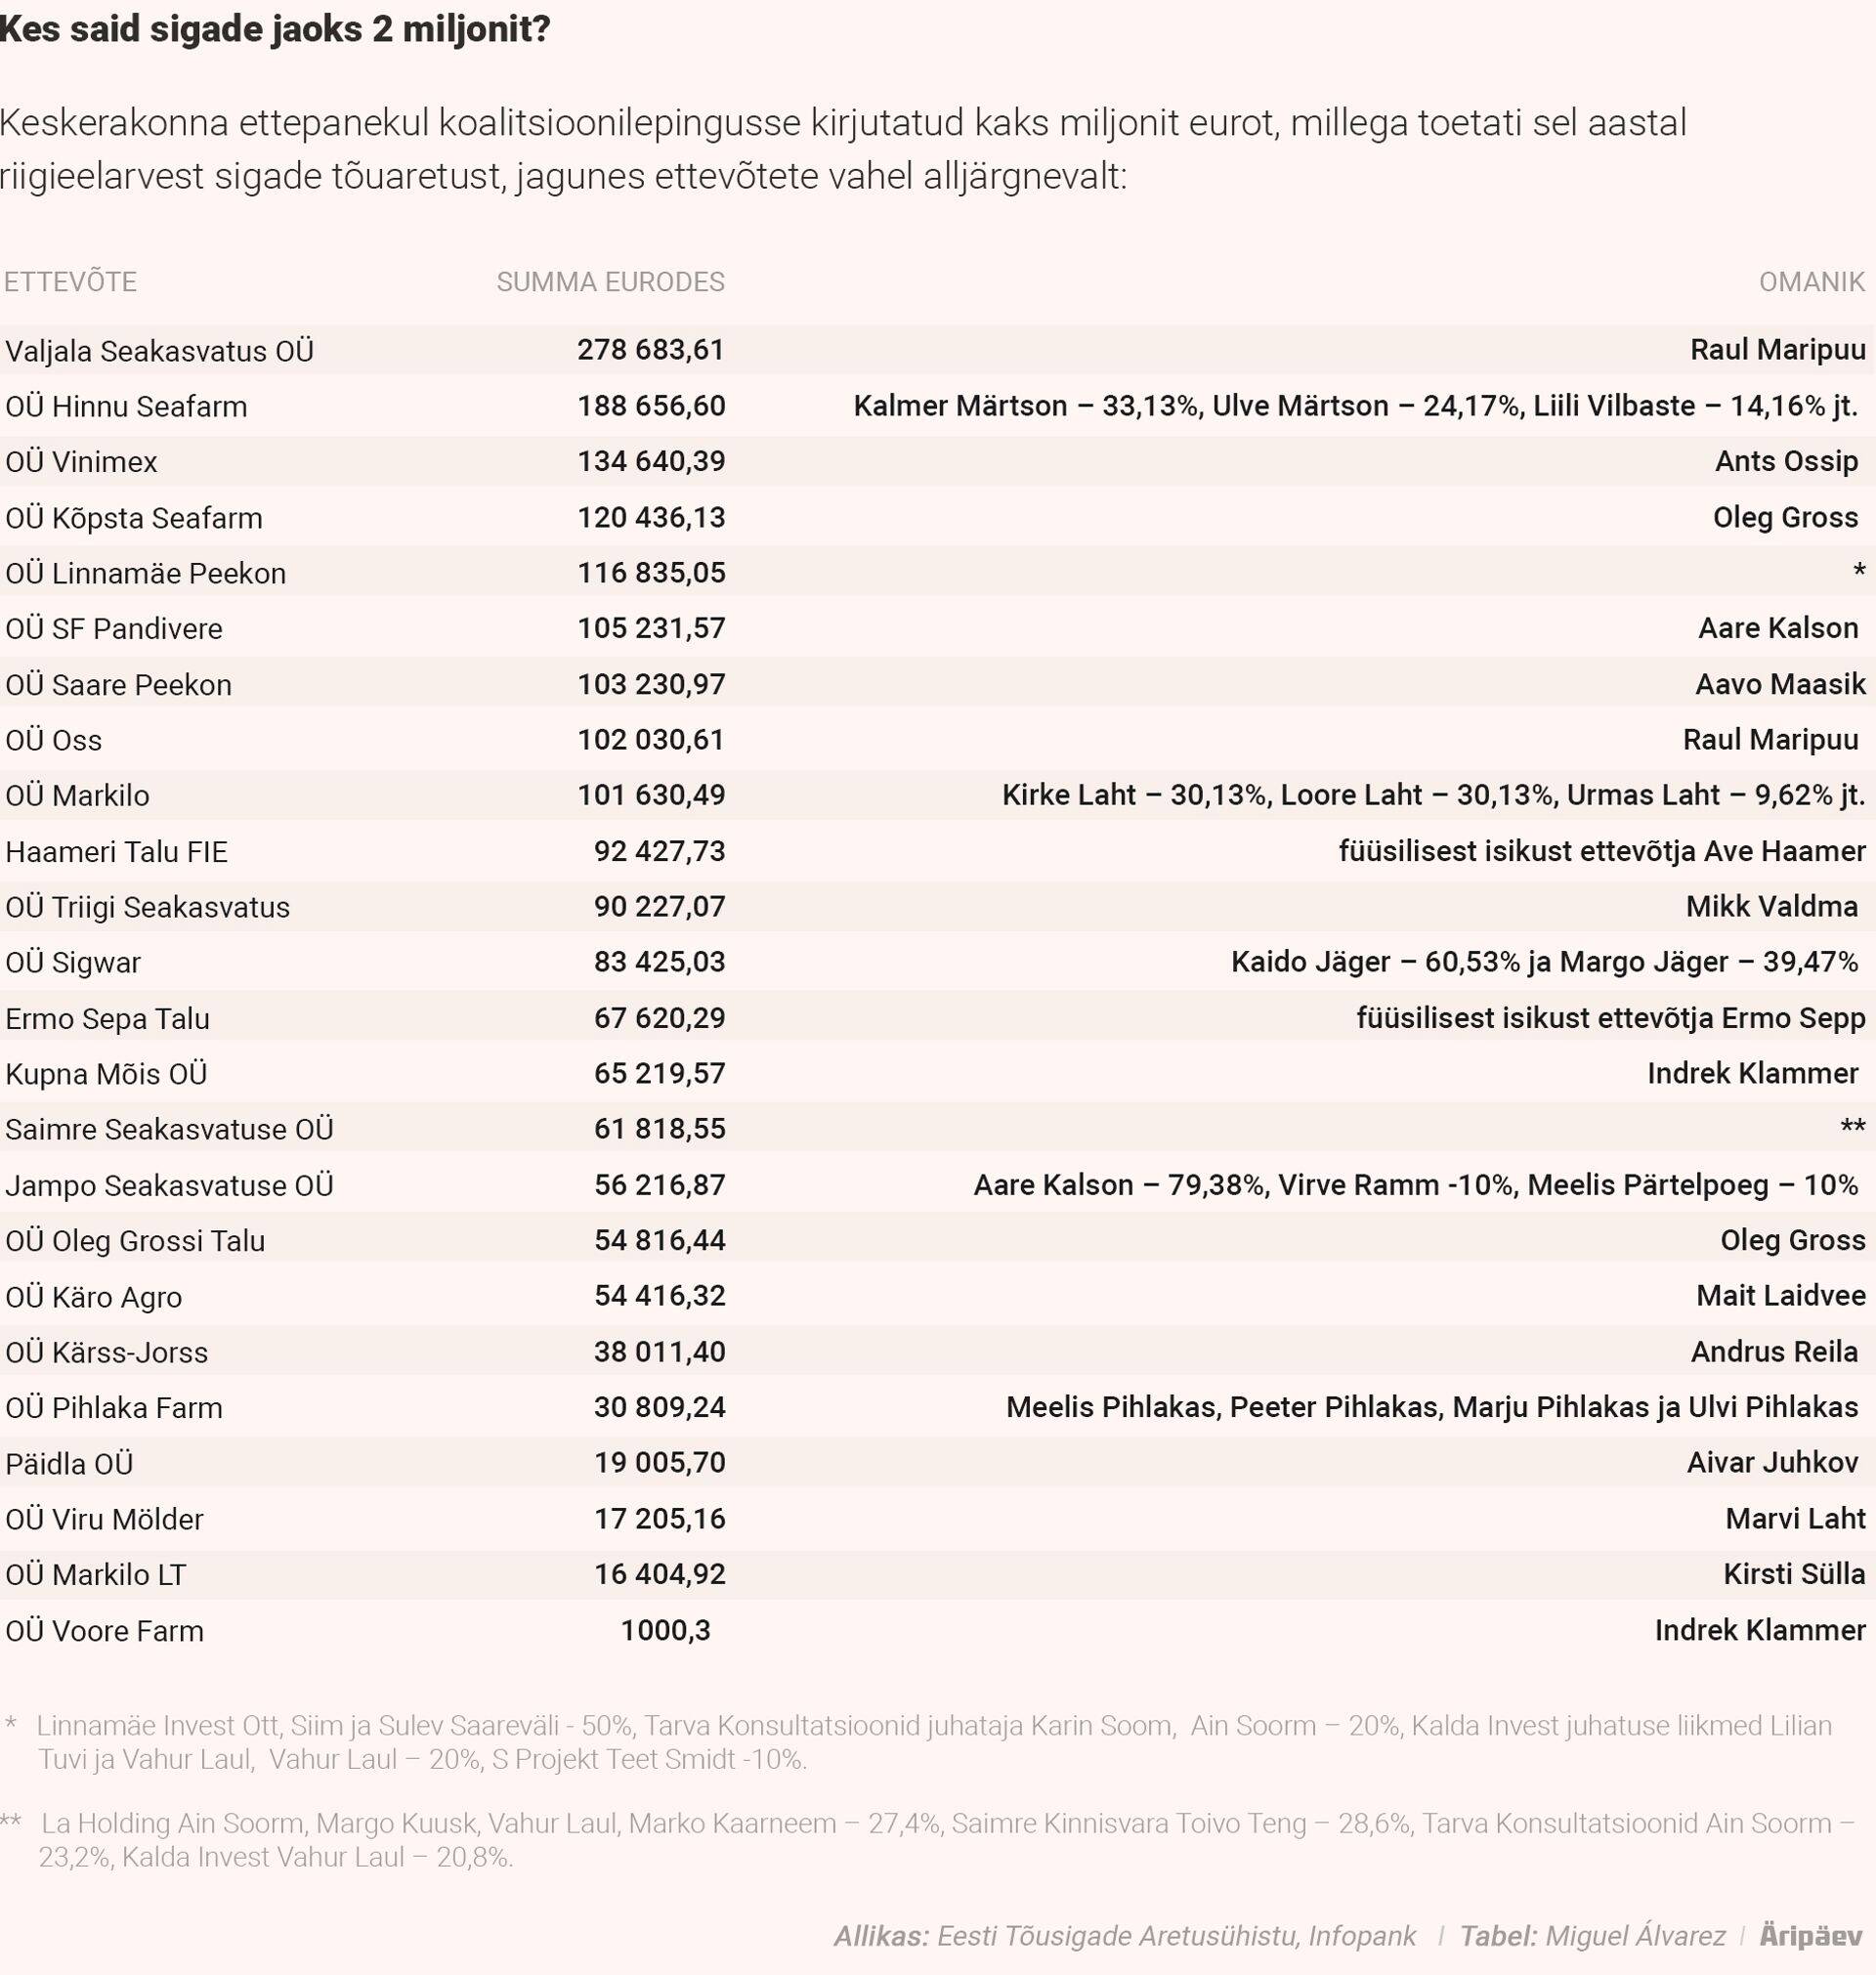Select the Valjala Seakasvatus OÜ row name

point(159,351)
